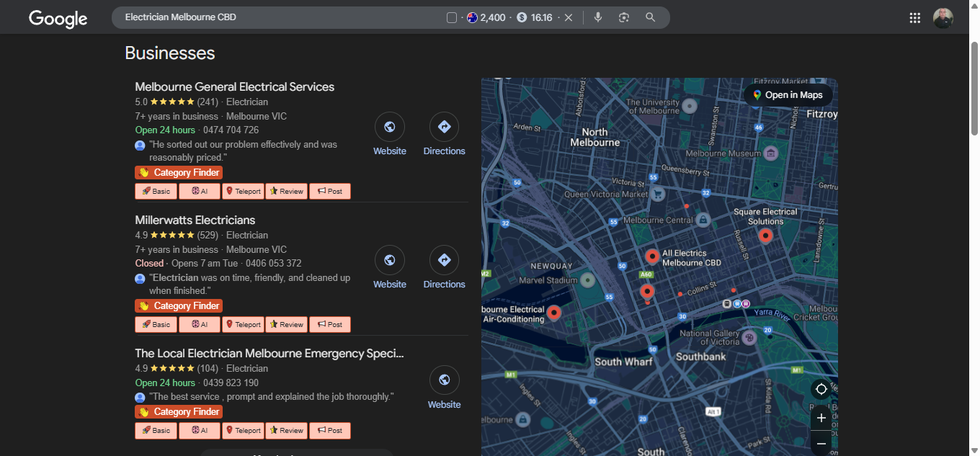Clear the search box text

(568, 17)
